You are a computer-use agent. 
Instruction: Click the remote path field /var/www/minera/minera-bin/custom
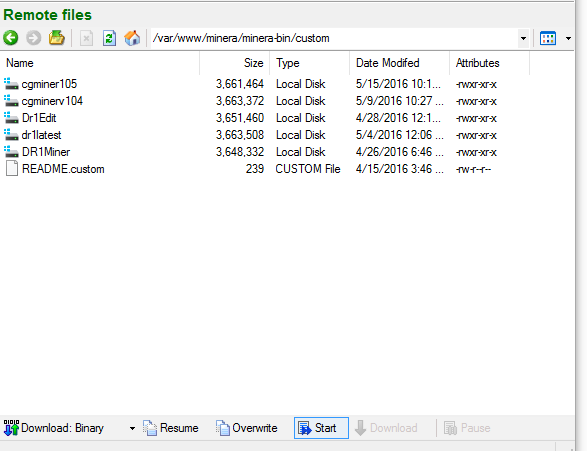pos(334,38)
